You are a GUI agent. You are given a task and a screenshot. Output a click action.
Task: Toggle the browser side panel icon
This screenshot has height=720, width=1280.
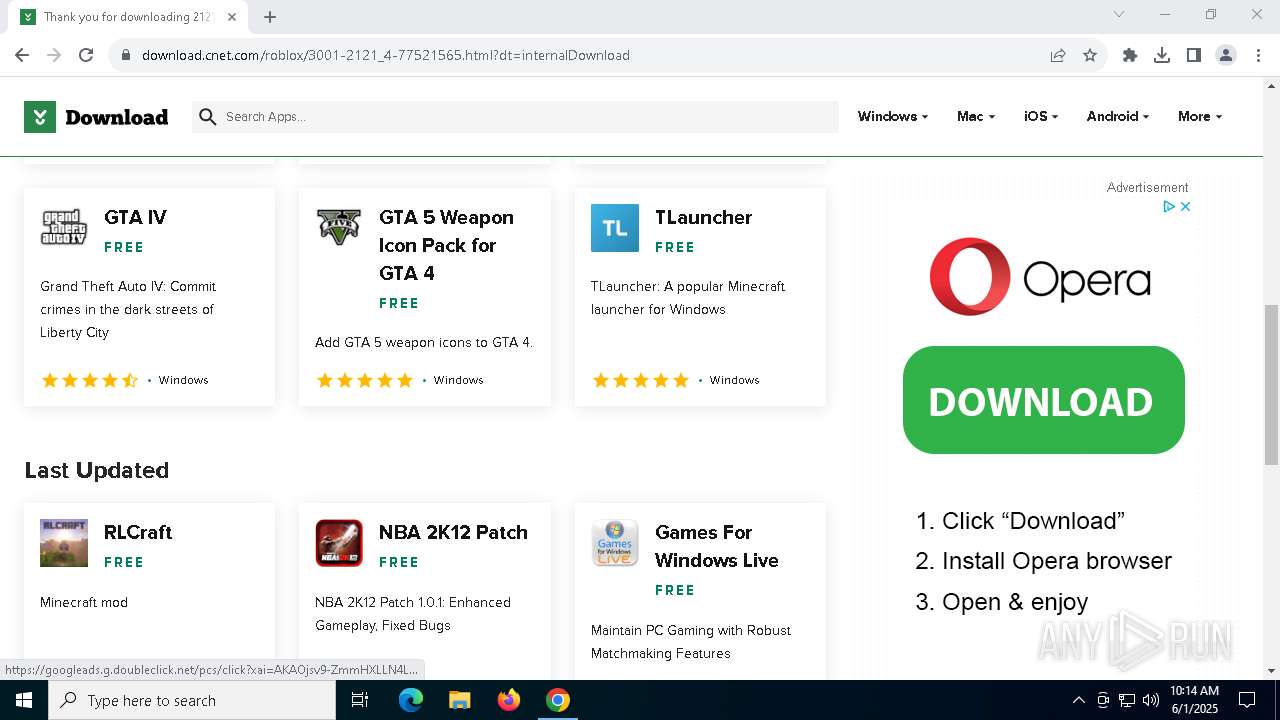coord(1194,55)
